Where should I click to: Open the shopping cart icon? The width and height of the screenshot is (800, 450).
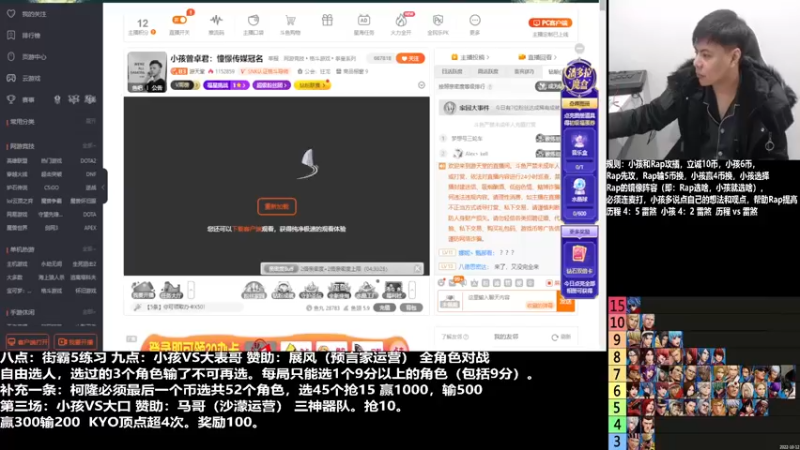tap(290, 20)
